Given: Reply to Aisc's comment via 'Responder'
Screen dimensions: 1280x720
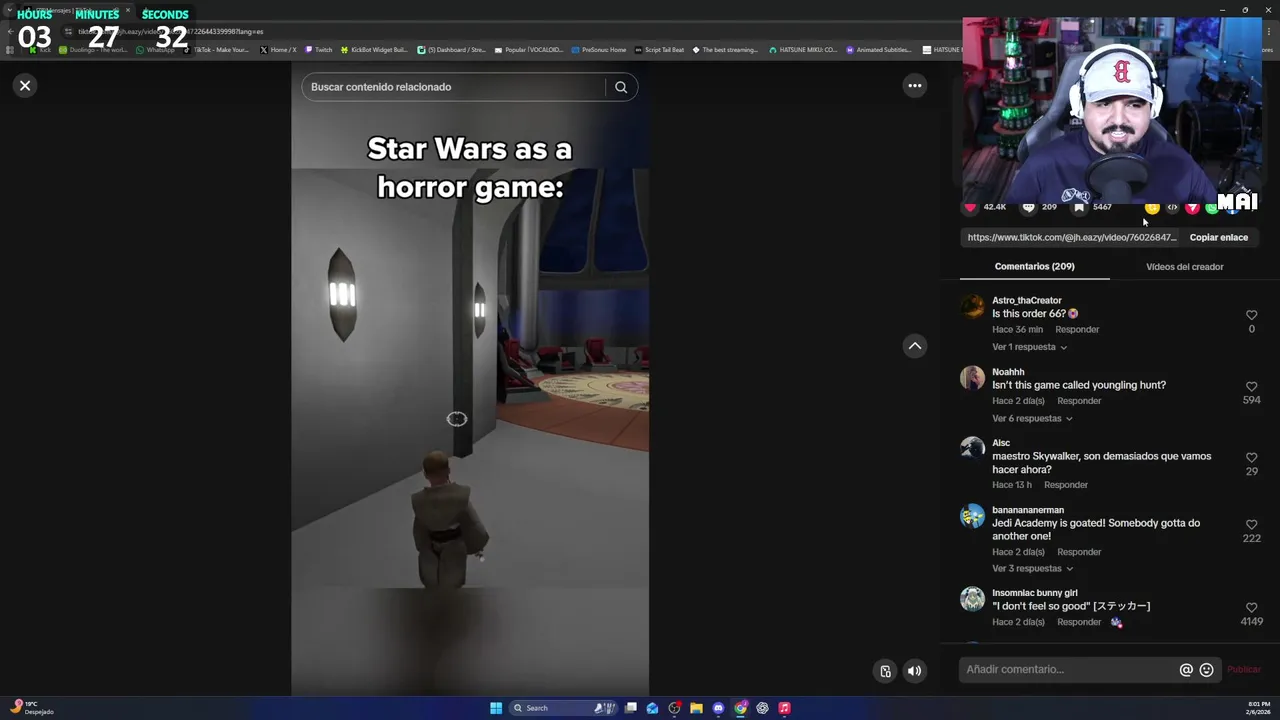Looking at the screenshot, I should click(1066, 485).
